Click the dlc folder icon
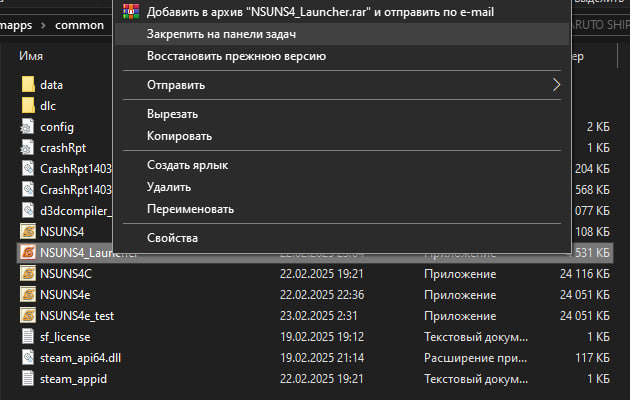The width and height of the screenshot is (630, 400). point(28,106)
